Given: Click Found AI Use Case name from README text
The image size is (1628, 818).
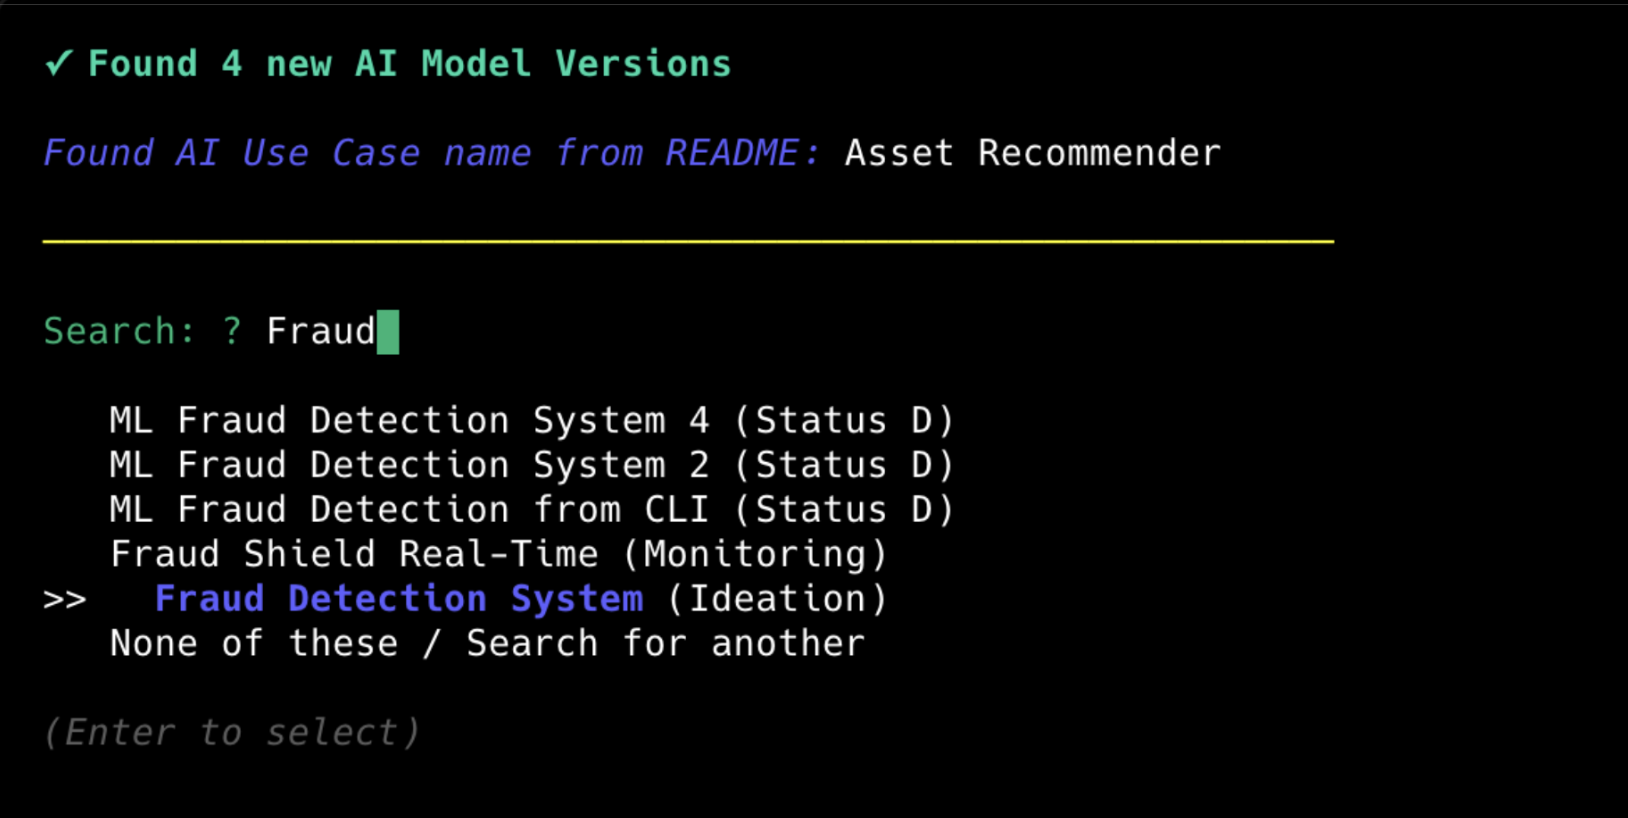Looking at the screenshot, I should (x=430, y=154).
